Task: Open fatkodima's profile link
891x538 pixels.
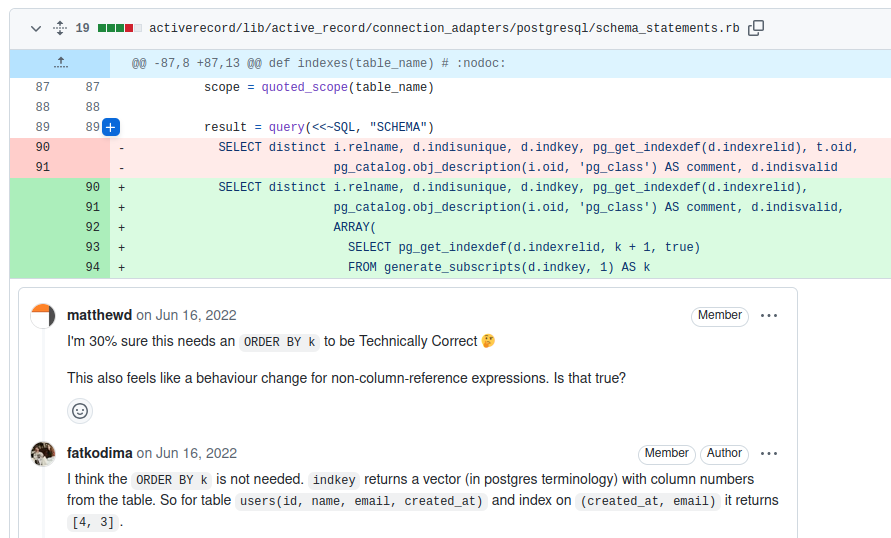Action: coord(99,453)
